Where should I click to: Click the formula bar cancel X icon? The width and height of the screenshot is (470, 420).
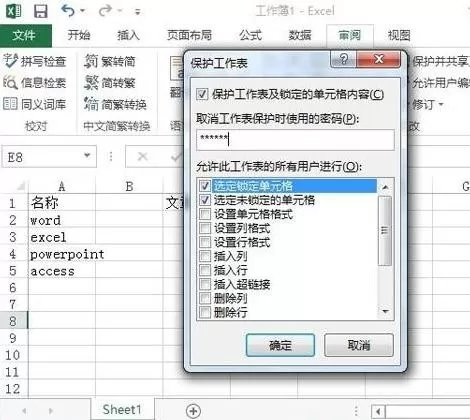(x=143, y=156)
